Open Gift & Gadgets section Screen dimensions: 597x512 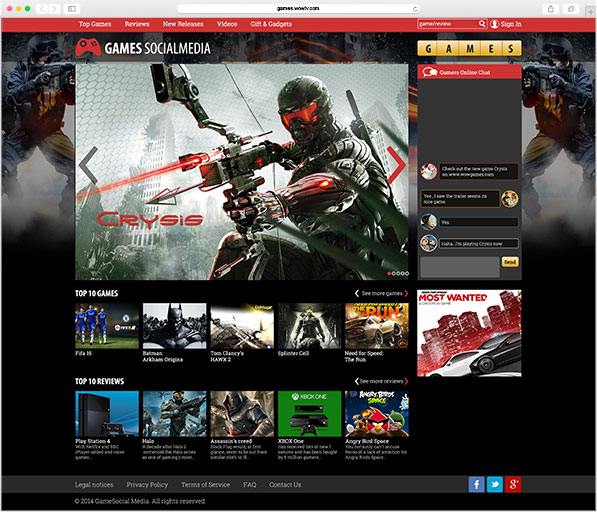tap(271, 24)
